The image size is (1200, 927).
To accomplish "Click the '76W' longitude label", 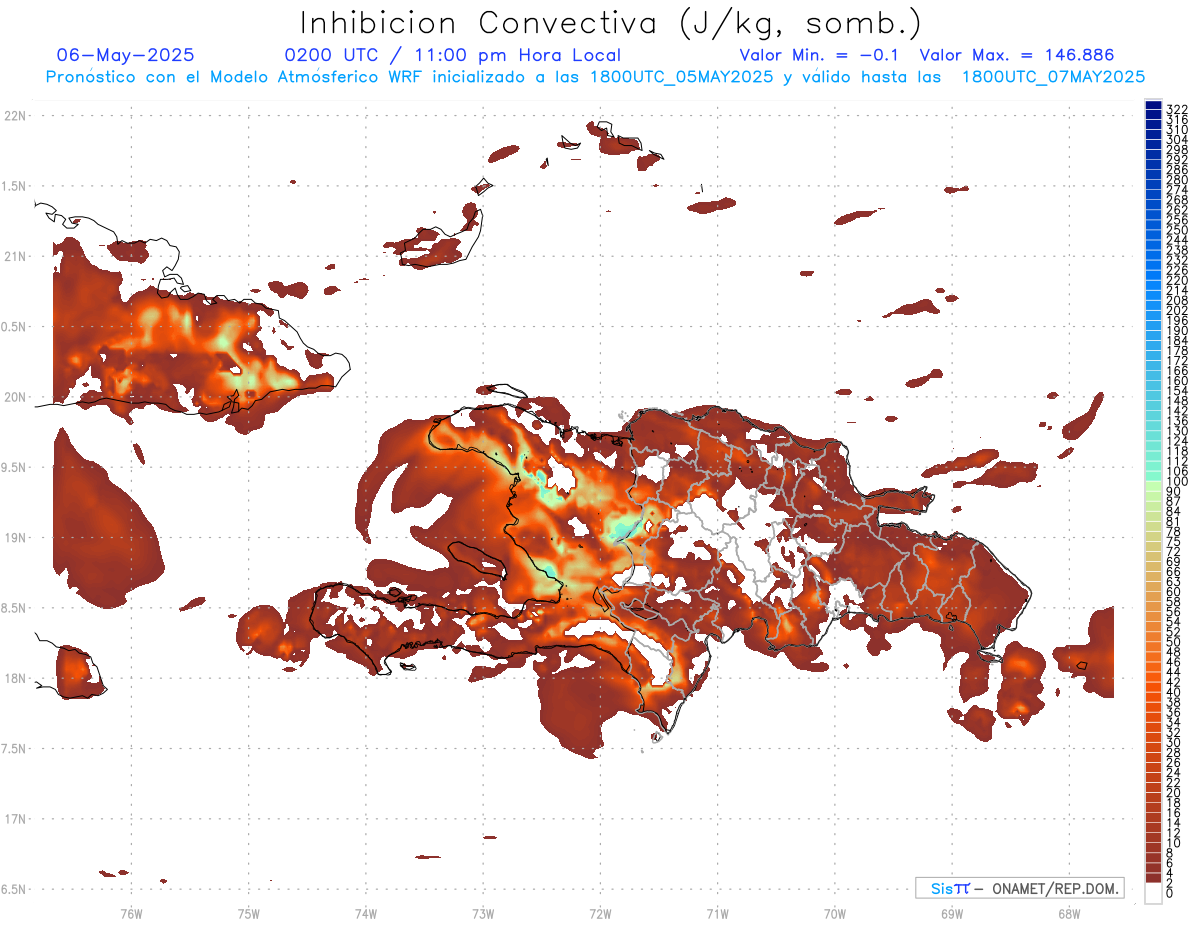I will (x=131, y=913).
